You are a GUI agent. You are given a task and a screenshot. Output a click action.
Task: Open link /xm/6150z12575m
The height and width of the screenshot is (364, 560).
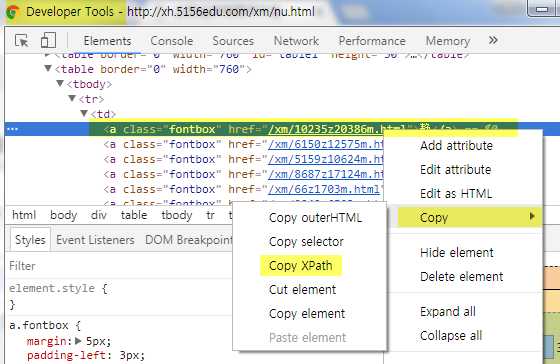325,144
